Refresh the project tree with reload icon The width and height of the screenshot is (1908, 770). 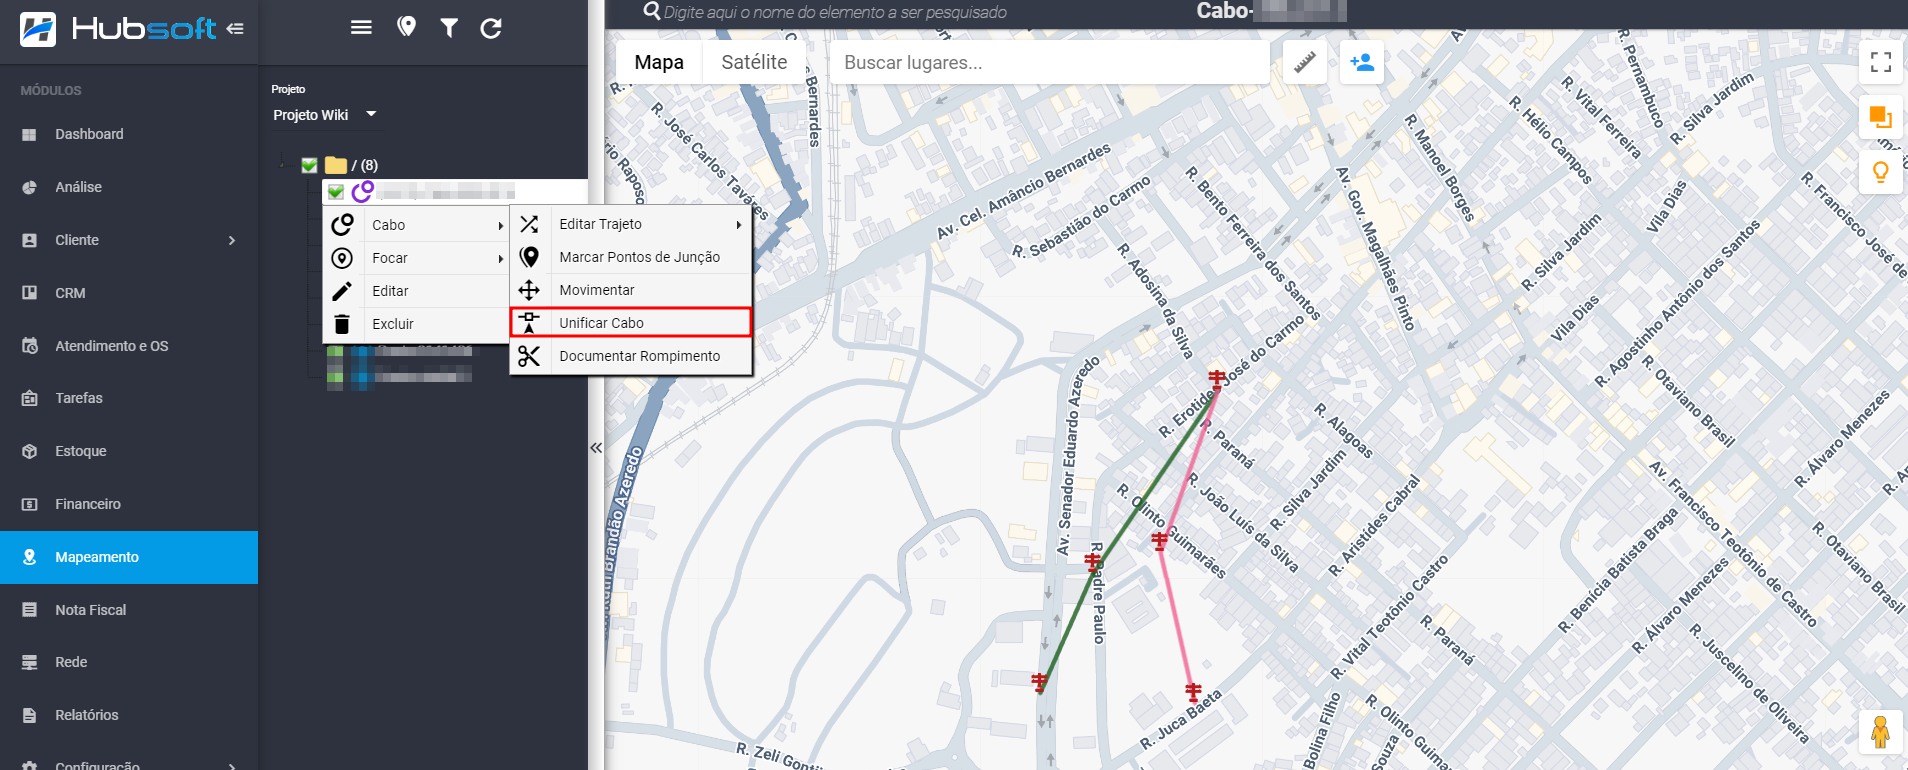click(x=491, y=28)
